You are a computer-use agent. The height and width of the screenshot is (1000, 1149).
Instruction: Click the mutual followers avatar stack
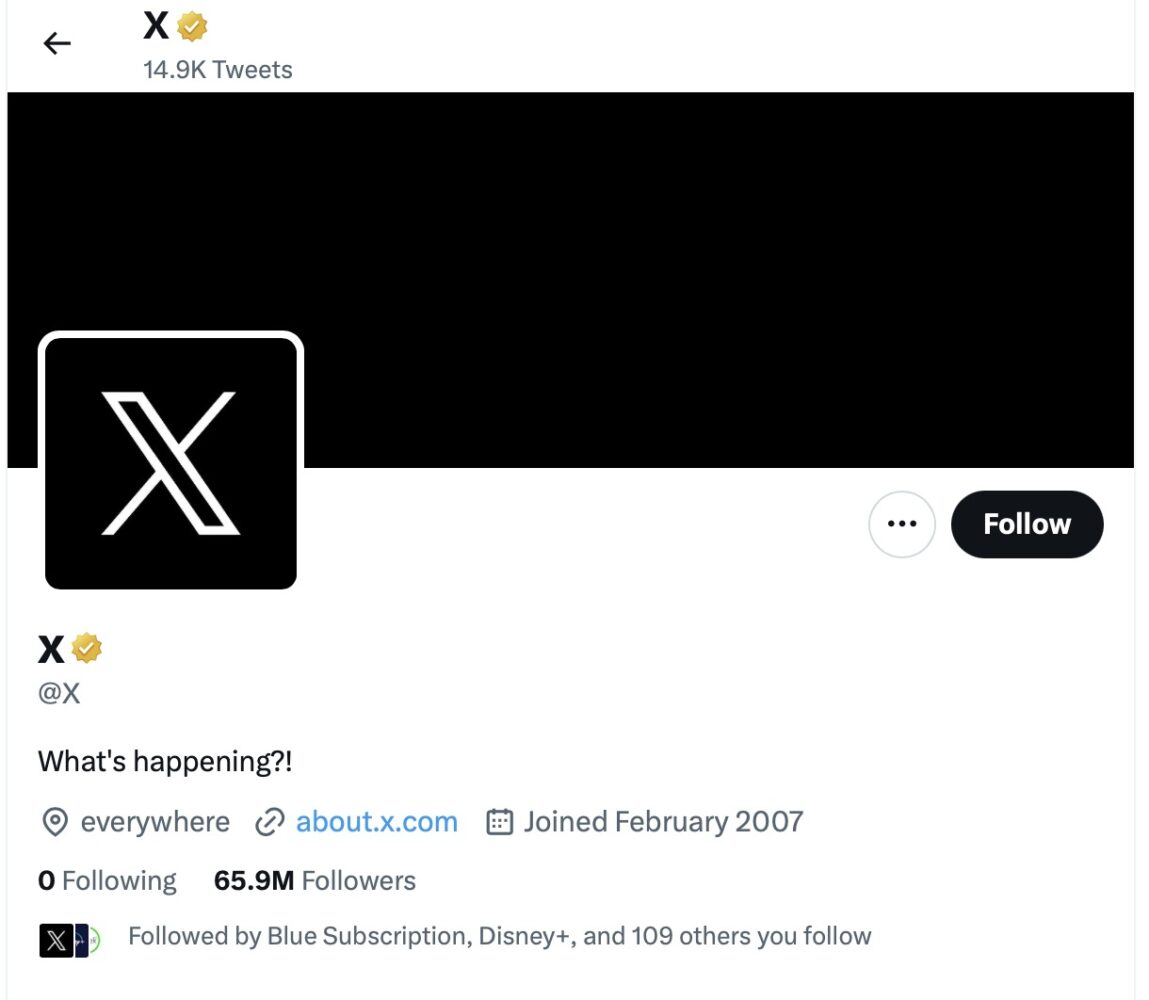pyautogui.click(x=70, y=940)
